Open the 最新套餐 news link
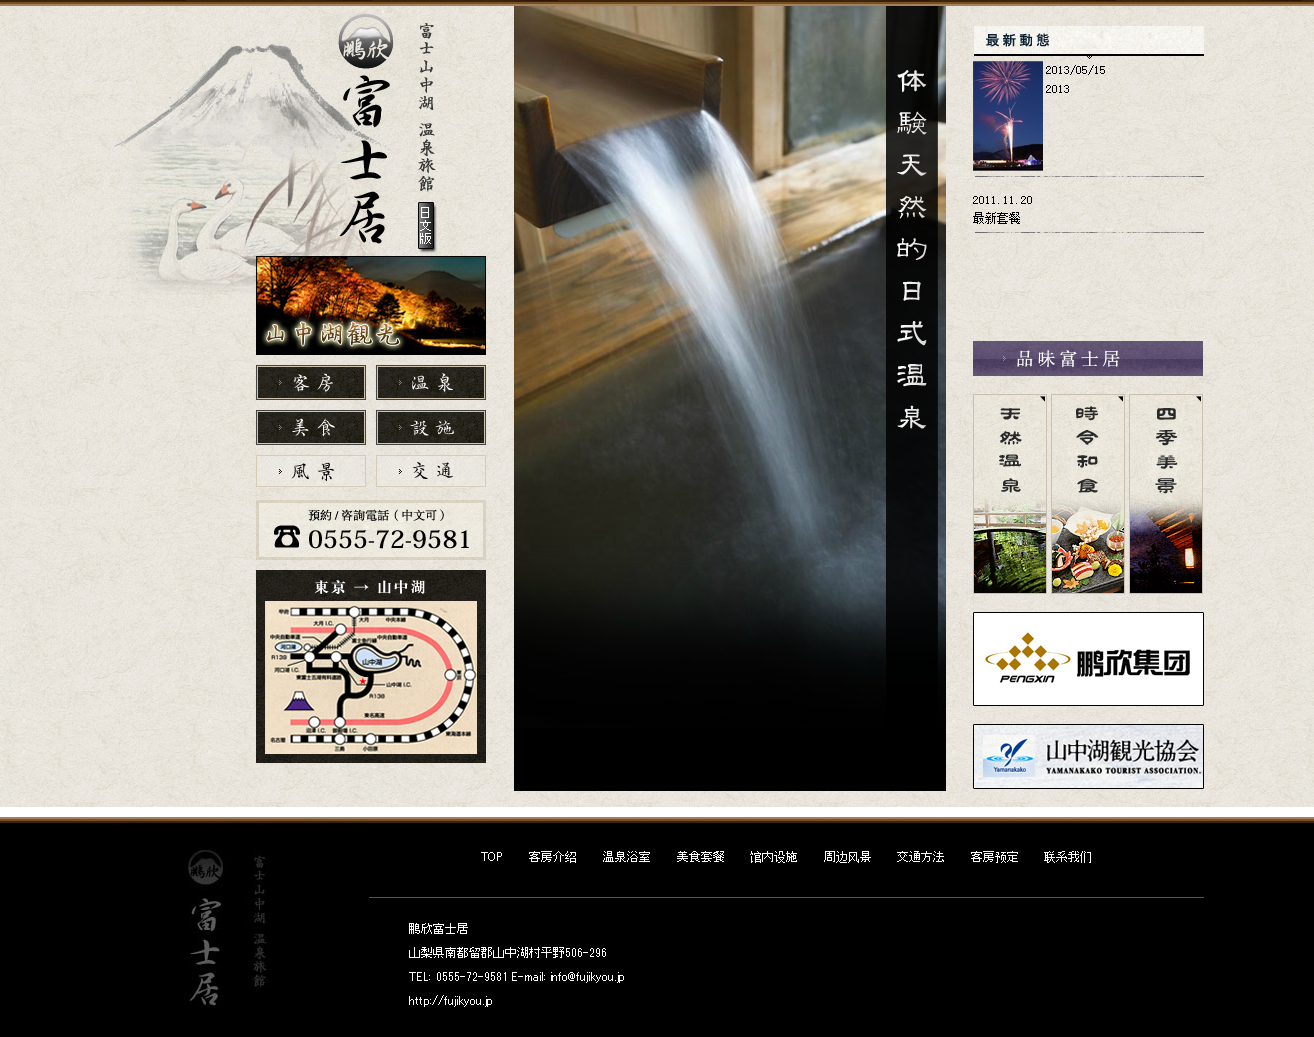The image size is (1314, 1037). point(997,218)
